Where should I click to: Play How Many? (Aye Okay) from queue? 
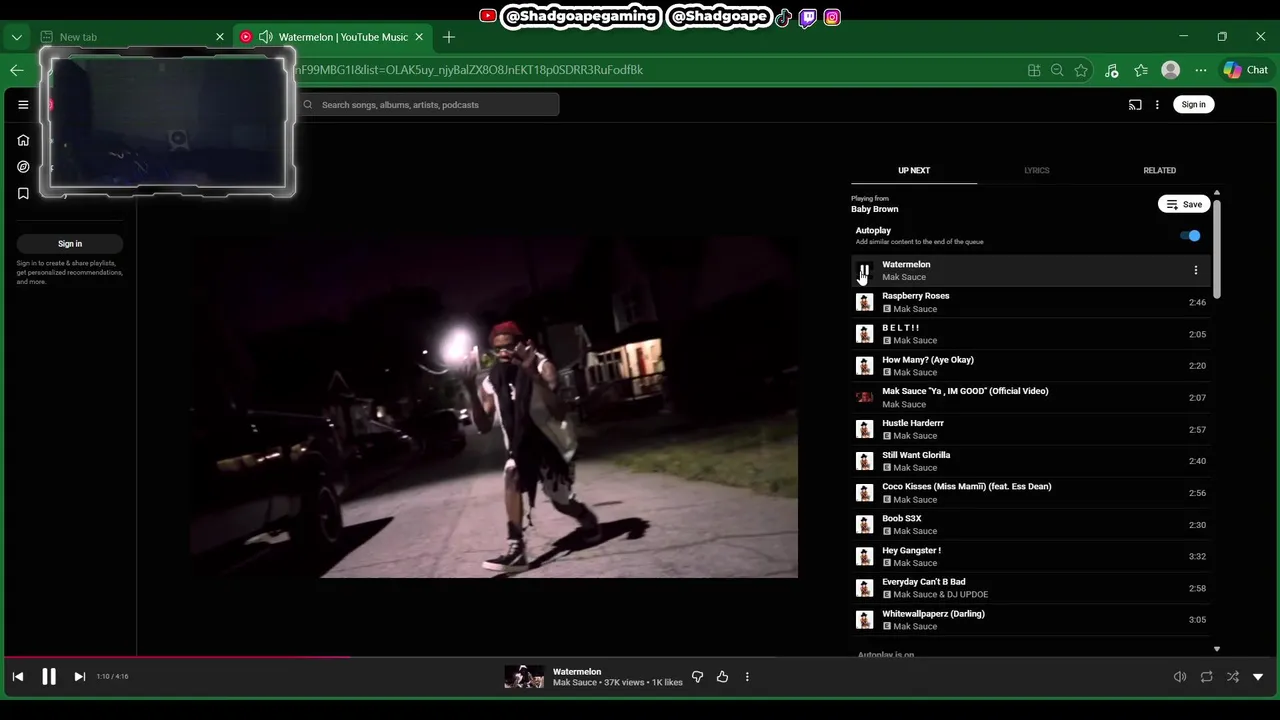click(x=1030, y=366)
